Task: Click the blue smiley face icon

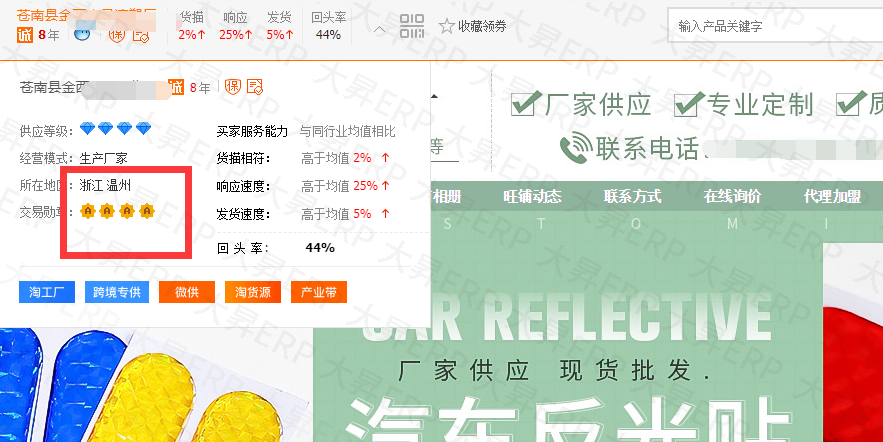Action: [82, 34]
